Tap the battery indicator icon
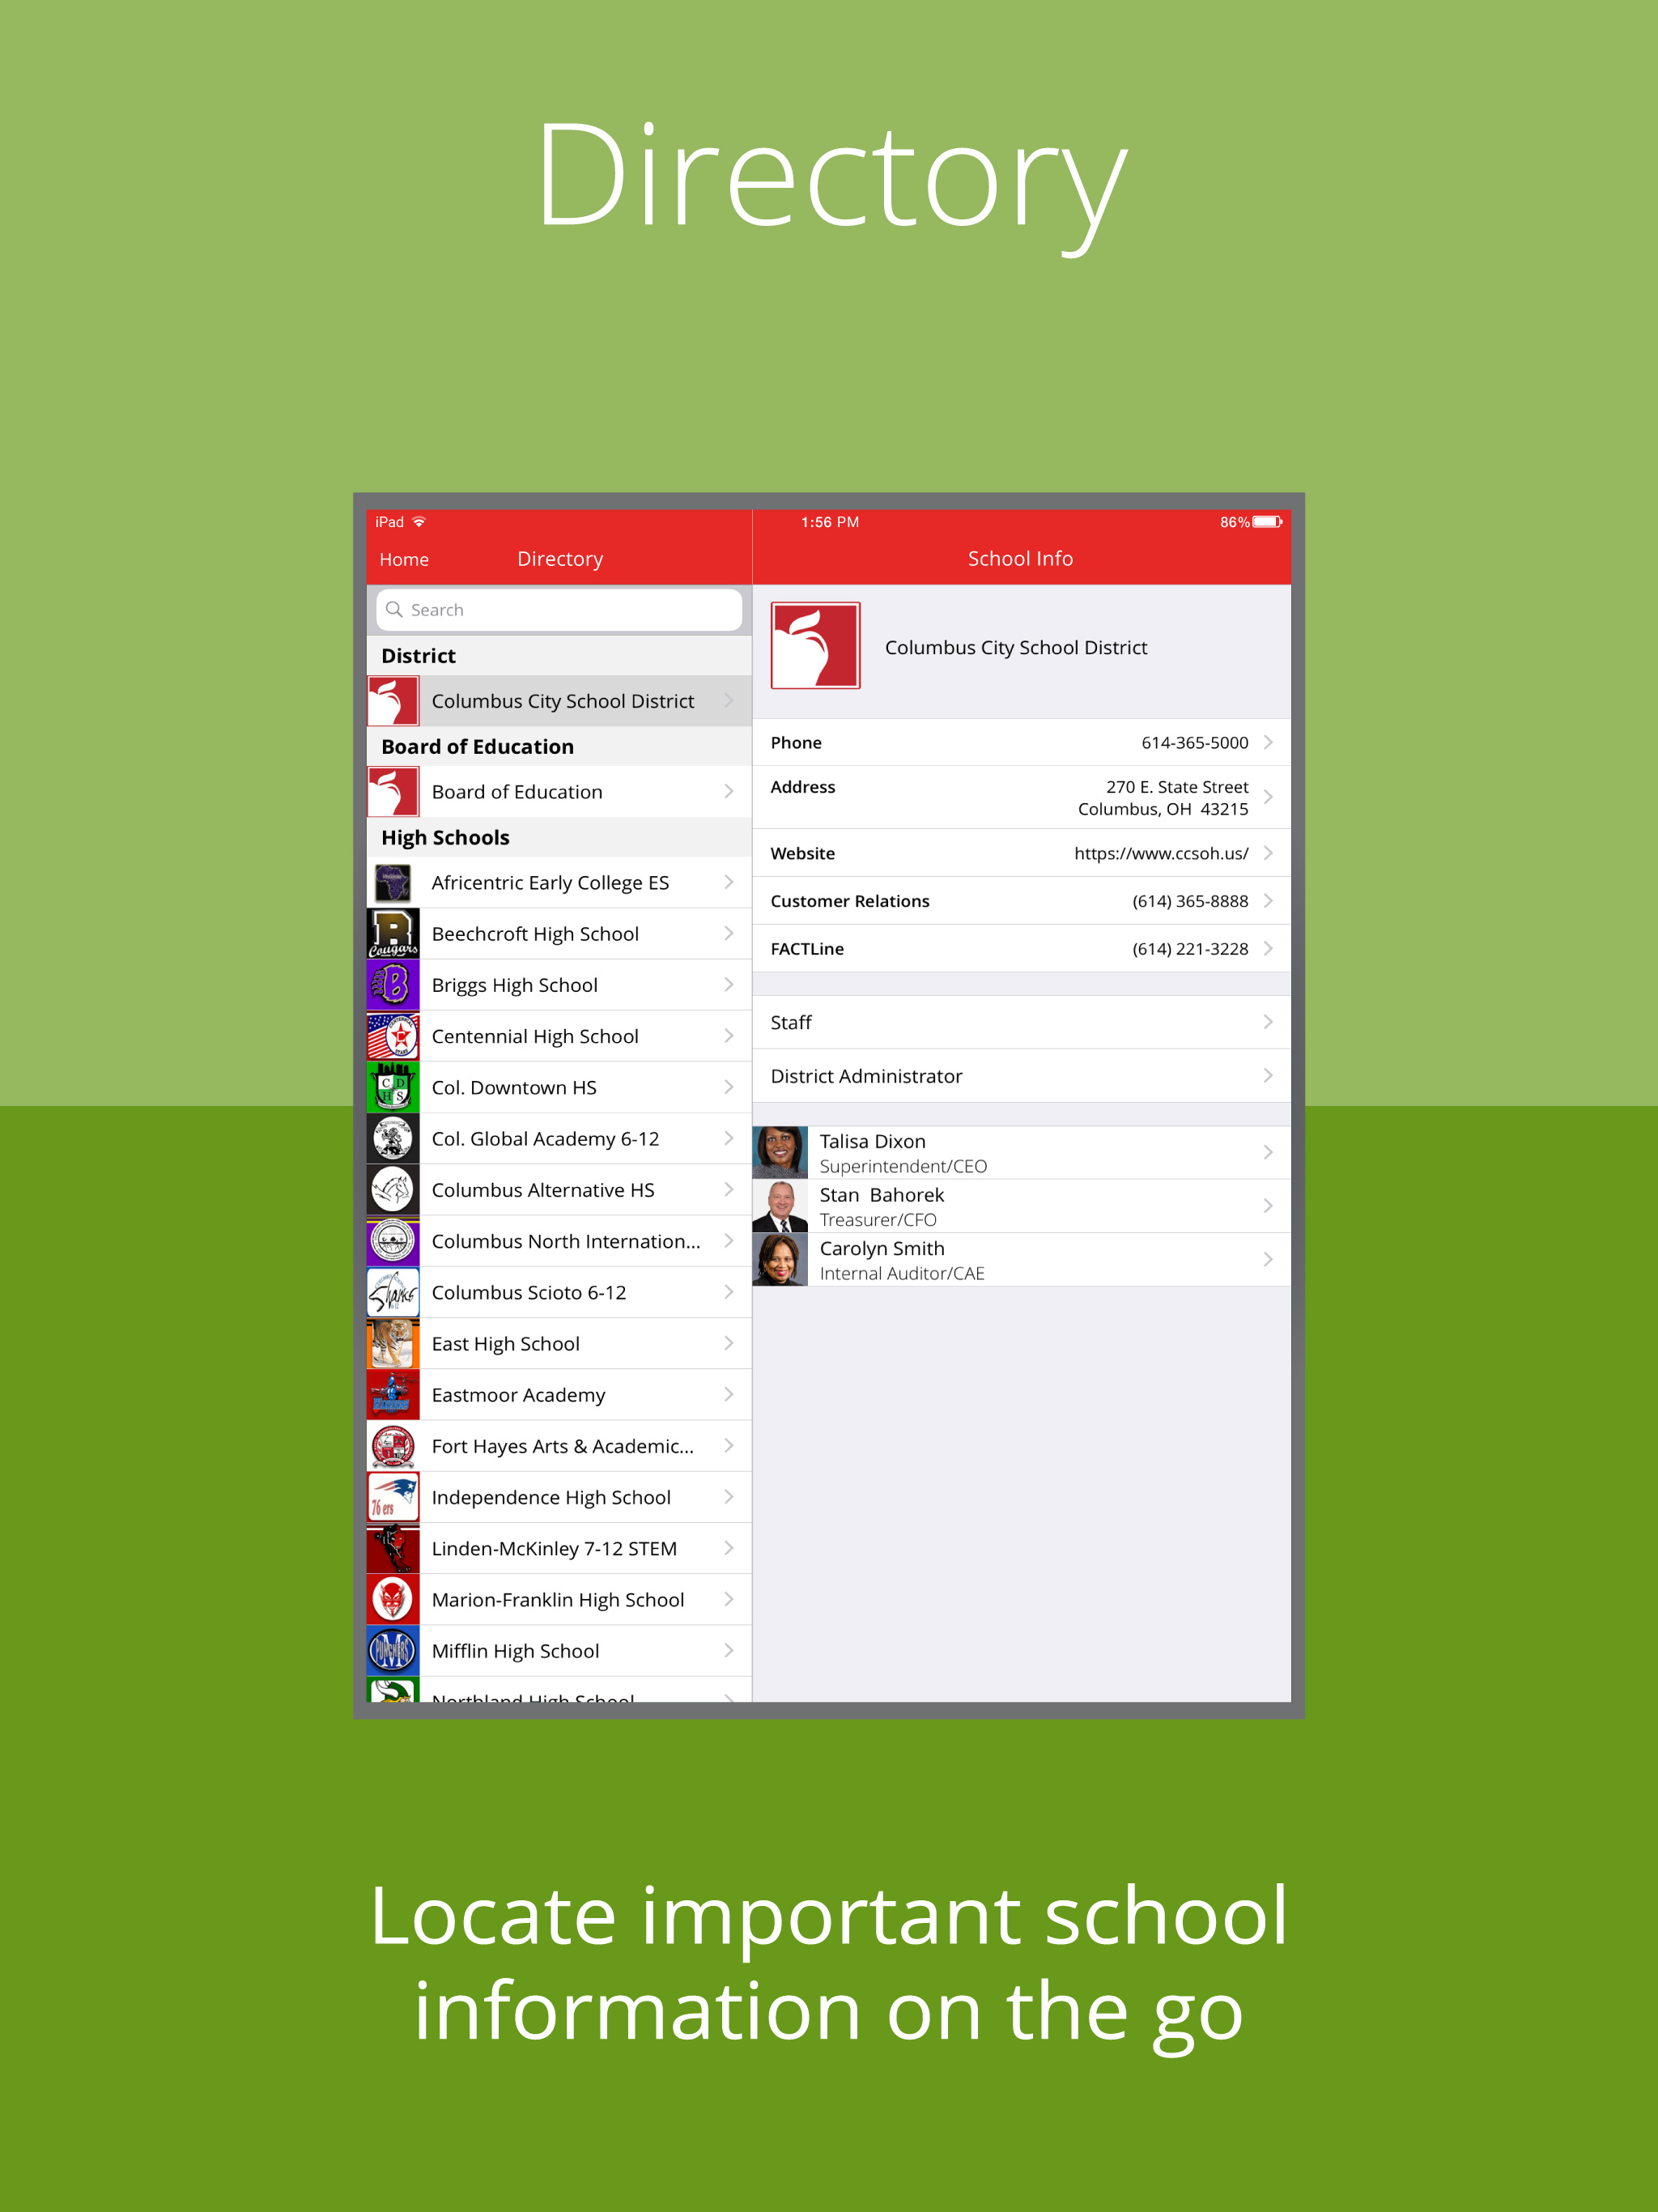This screenshot has width=1658, height=2212. tap(1267, 522)
